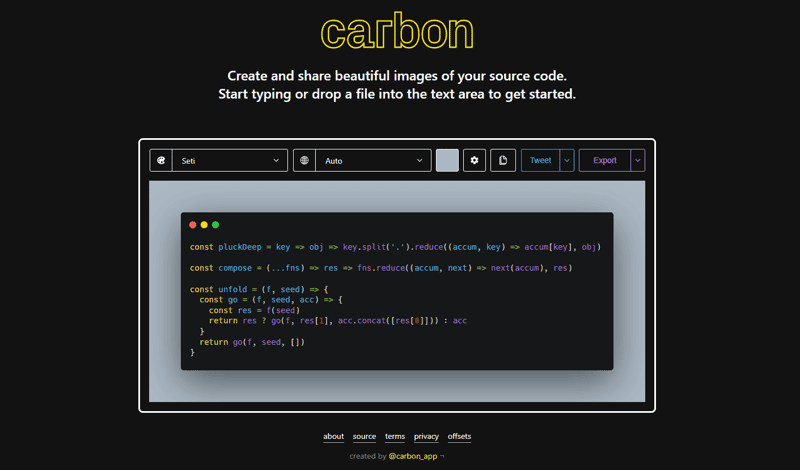
Task: Expand the Export options arrow
Action: click(x=638, y=160)
